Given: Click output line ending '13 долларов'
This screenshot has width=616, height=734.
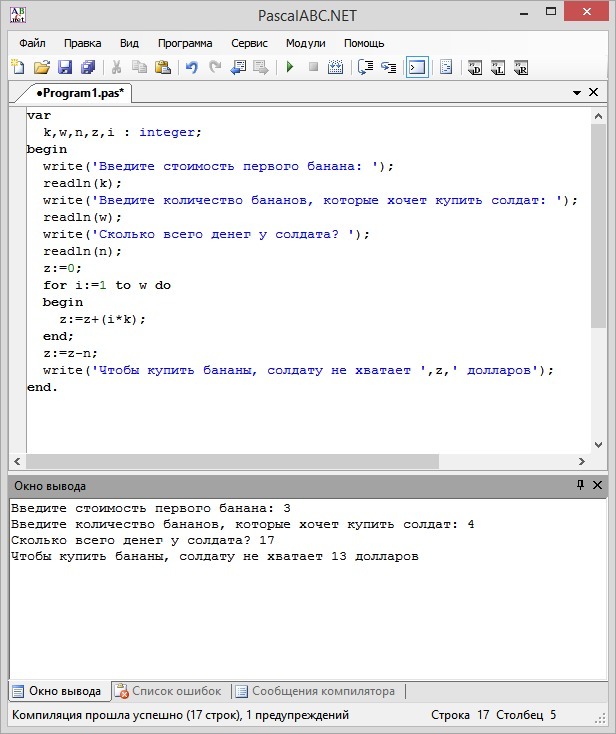Looking at the screenshot, I should click(215, 557).
